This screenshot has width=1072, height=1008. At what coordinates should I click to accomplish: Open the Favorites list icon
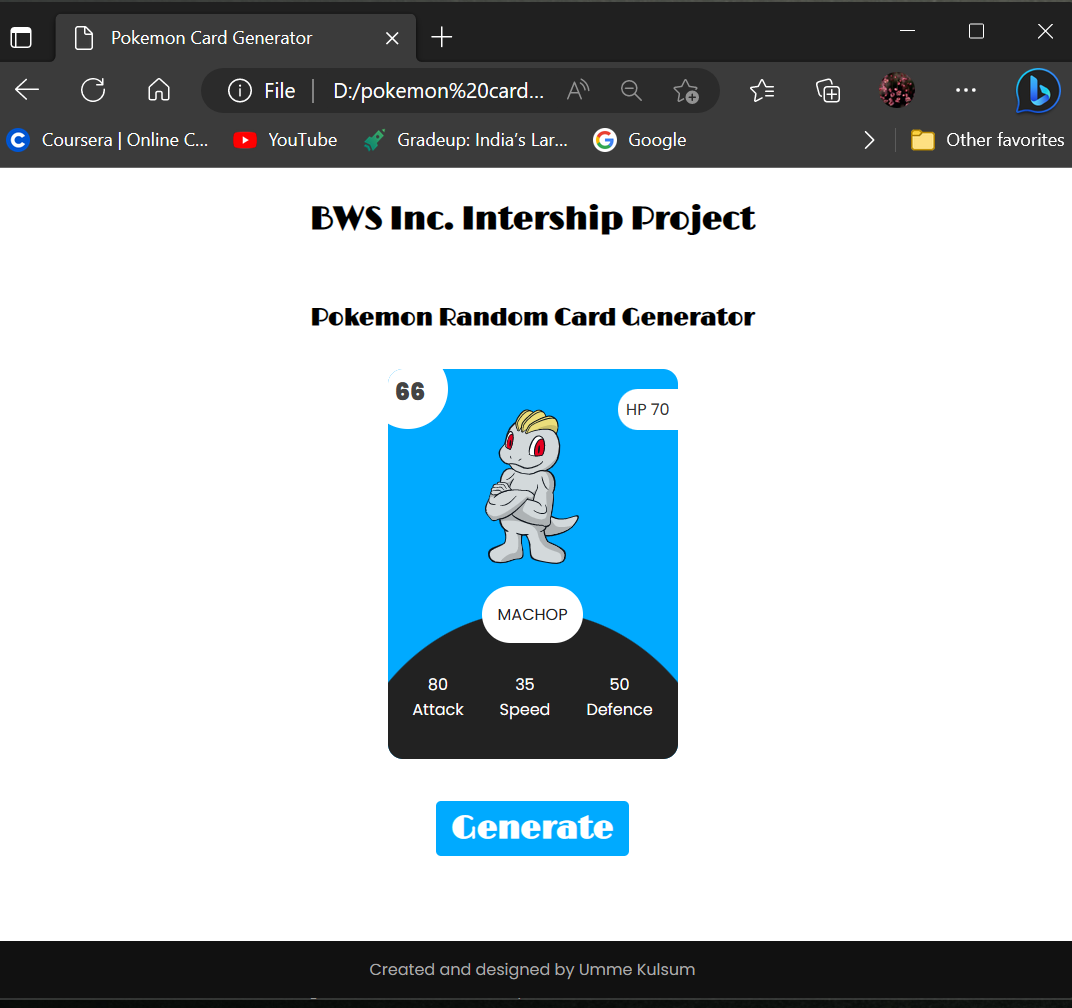click(762, 90)
